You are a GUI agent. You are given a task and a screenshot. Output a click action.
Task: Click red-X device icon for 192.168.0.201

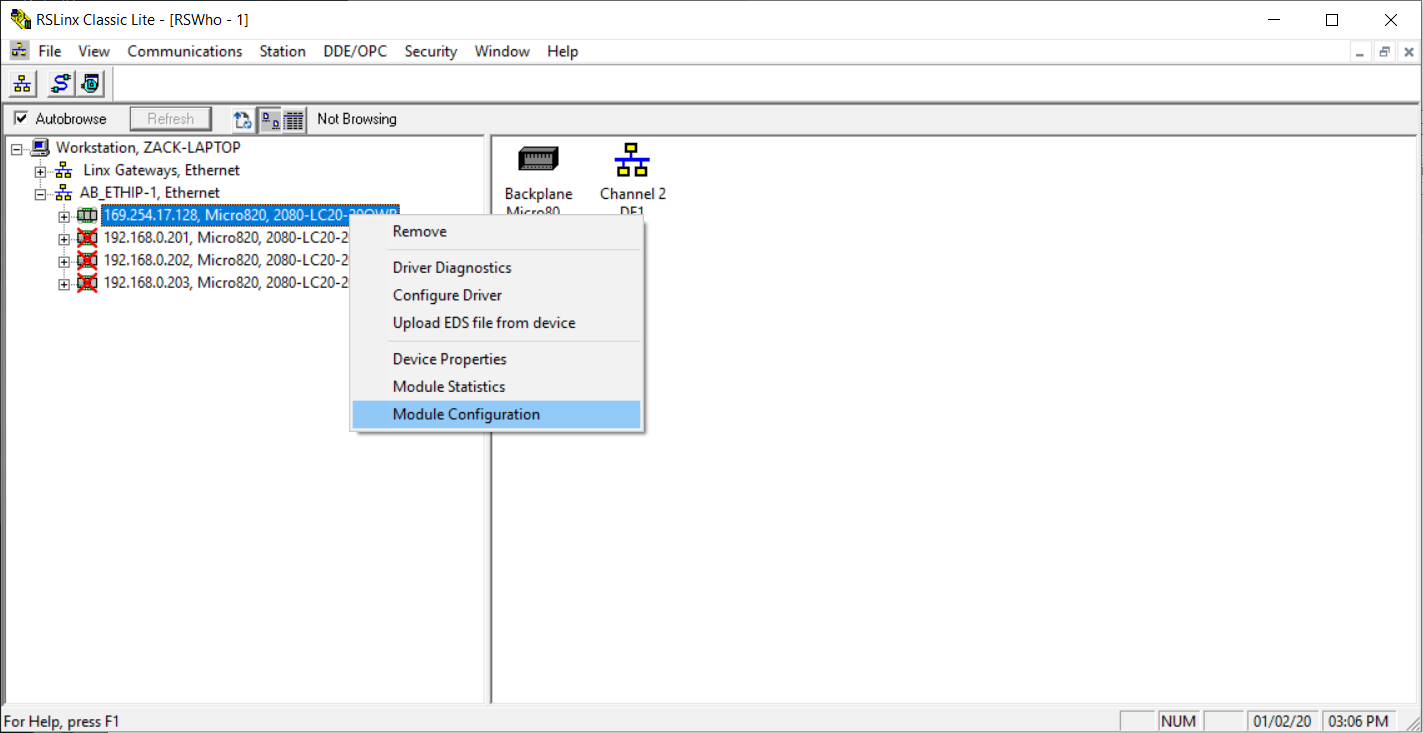click(87, 238)
